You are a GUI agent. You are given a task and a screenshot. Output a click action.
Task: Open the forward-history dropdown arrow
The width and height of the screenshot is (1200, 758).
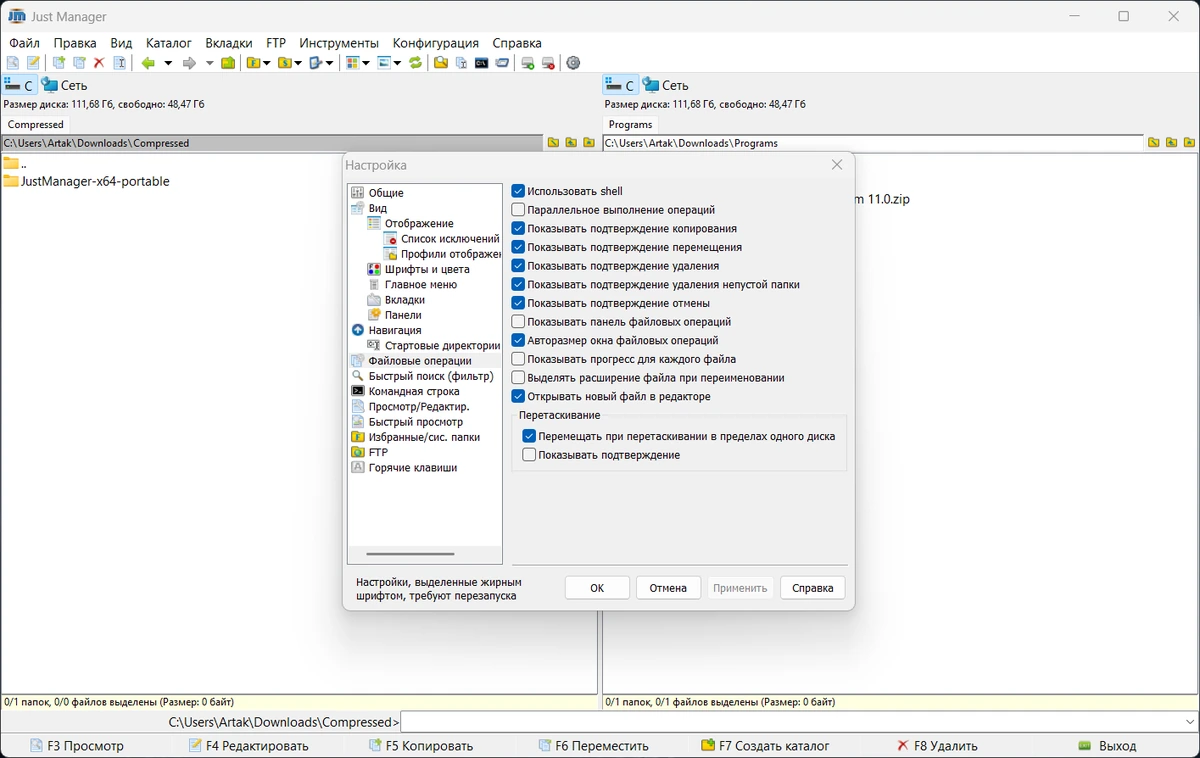click(x=209, y=63)
